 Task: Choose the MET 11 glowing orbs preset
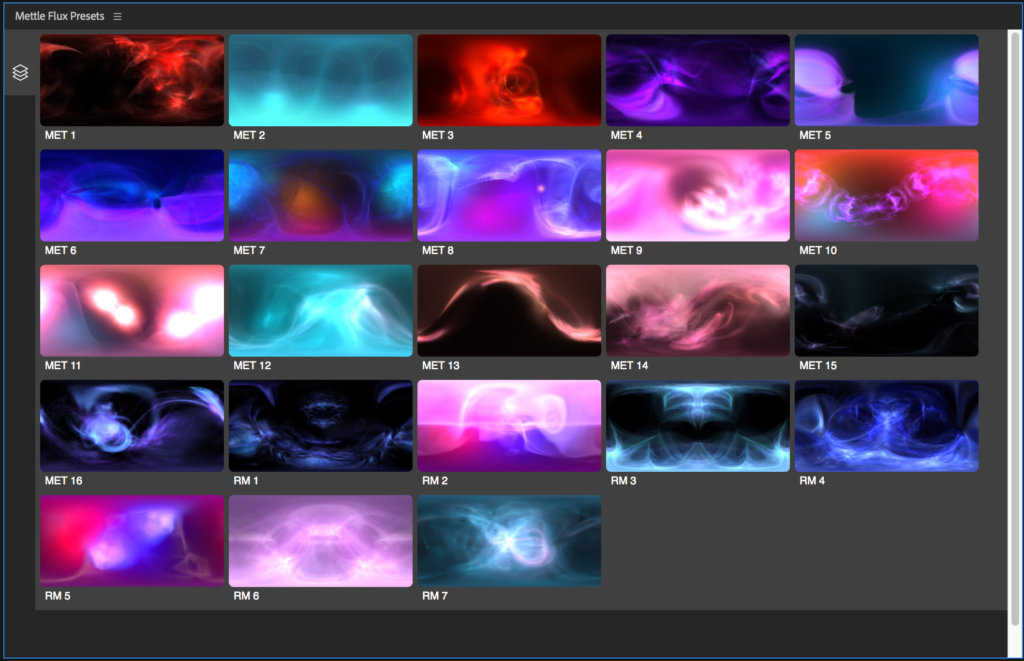coord(131,310)
